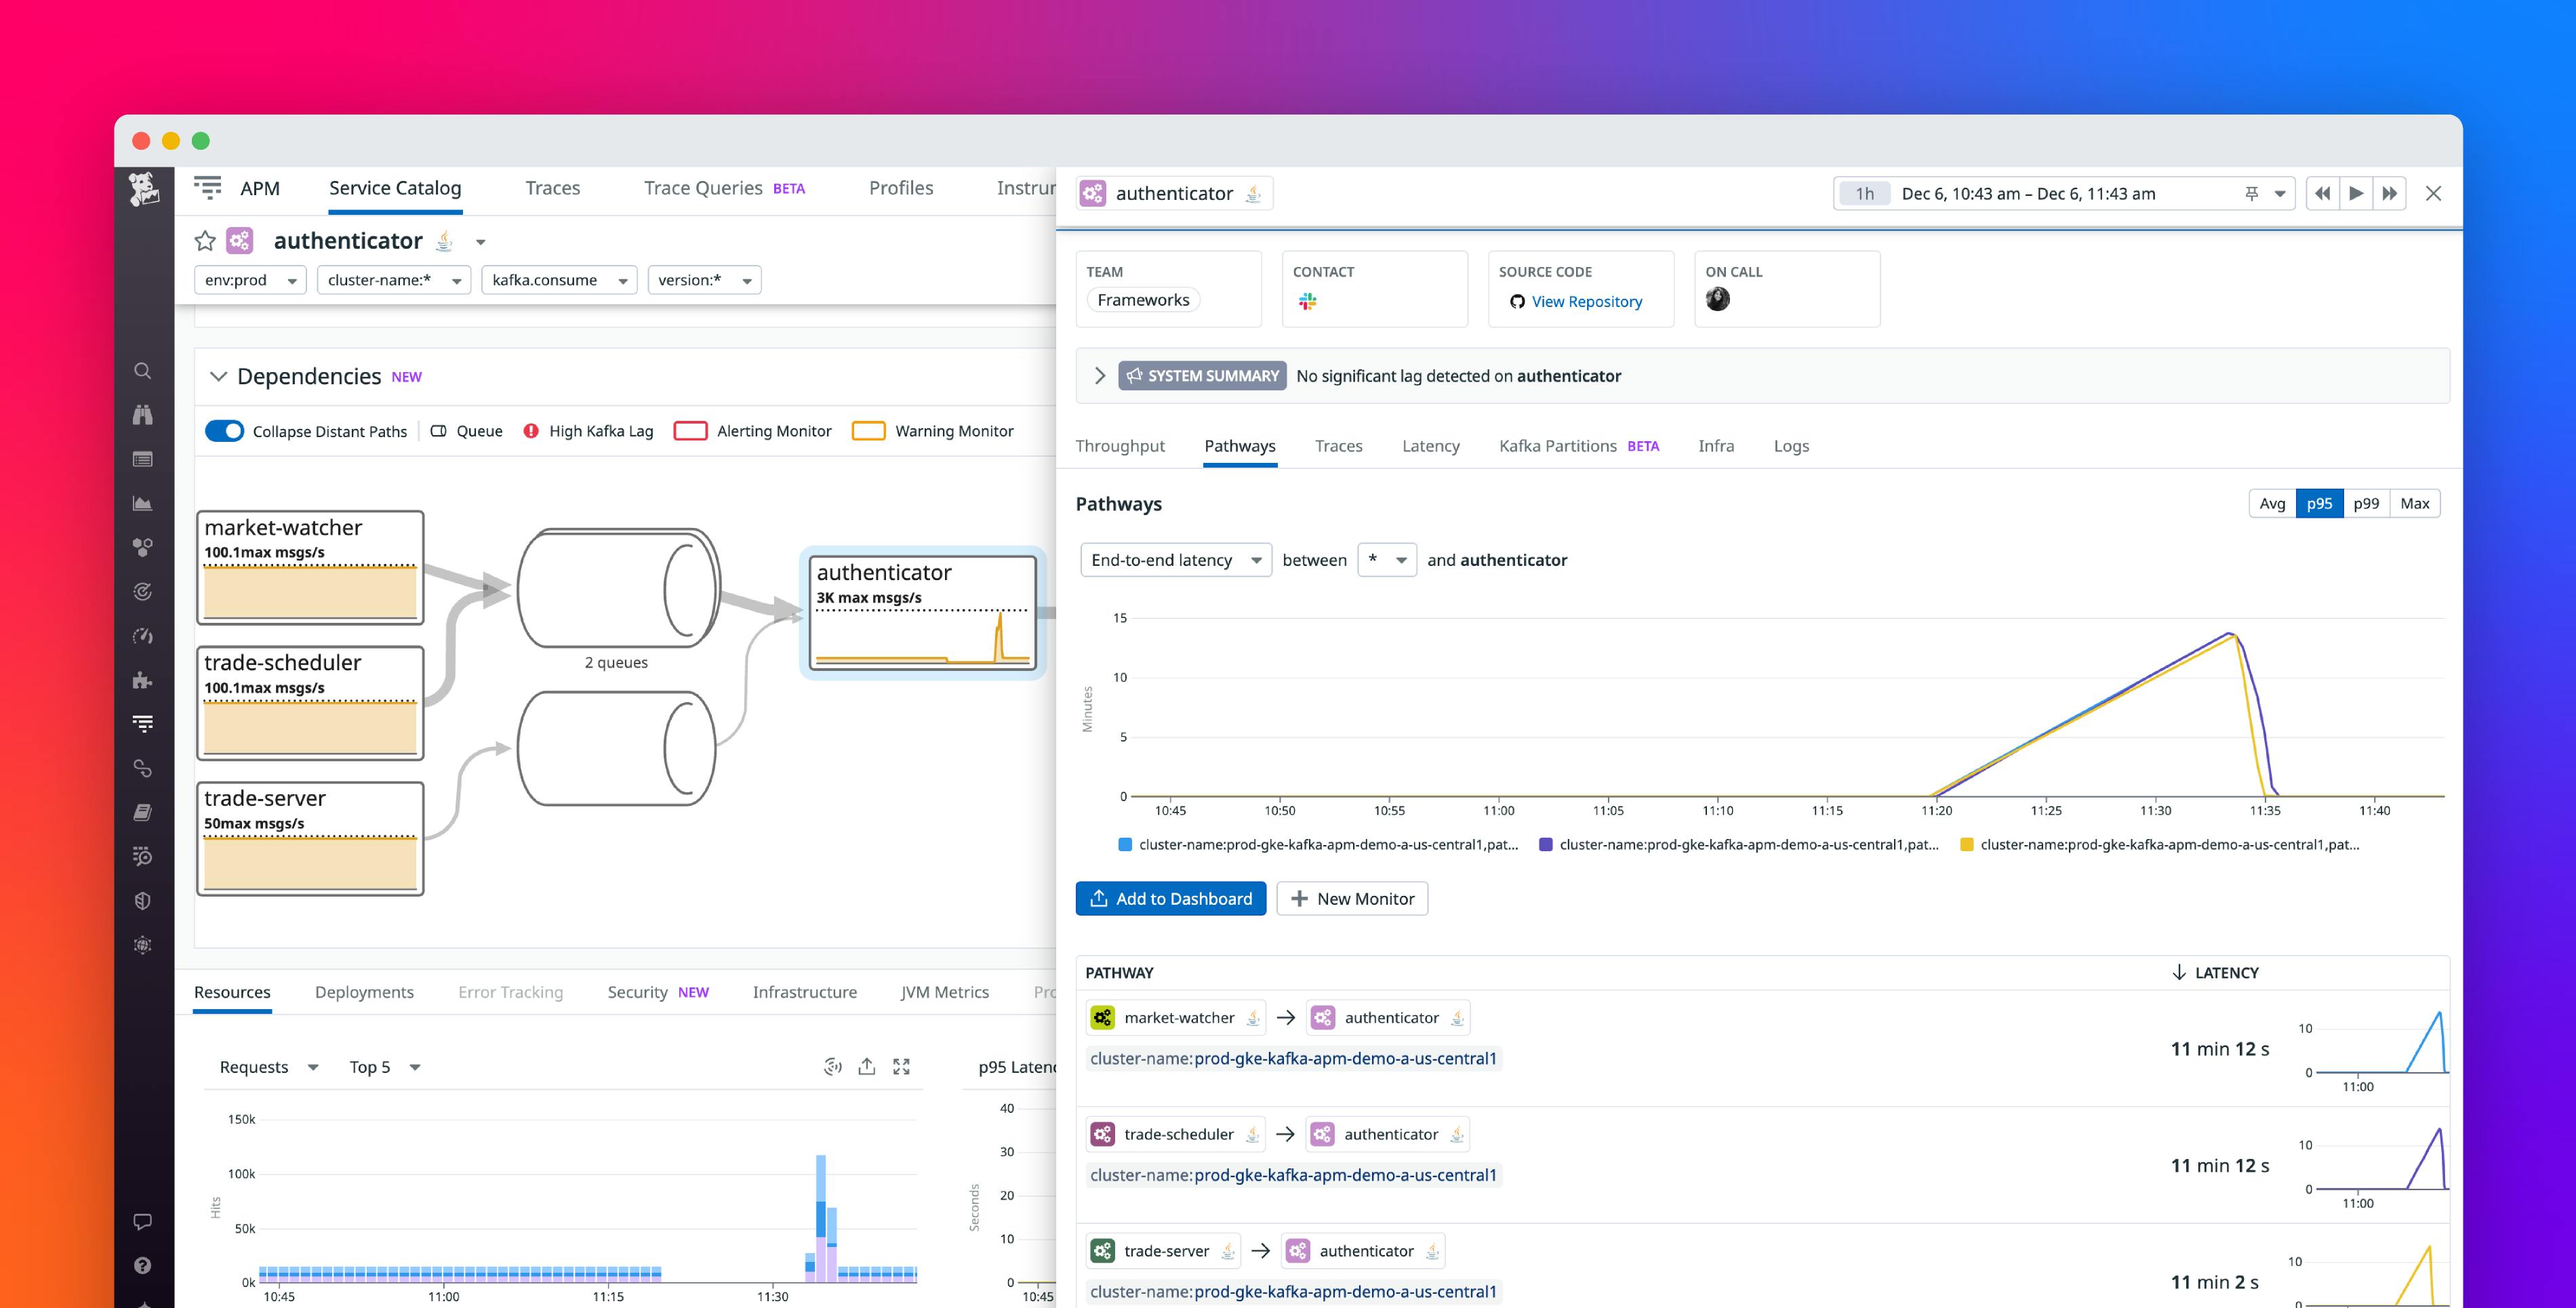Switch to the Kafka Partitions tab
Viewport: 2576px width, 1308px height.
(x=1557, y=446)
